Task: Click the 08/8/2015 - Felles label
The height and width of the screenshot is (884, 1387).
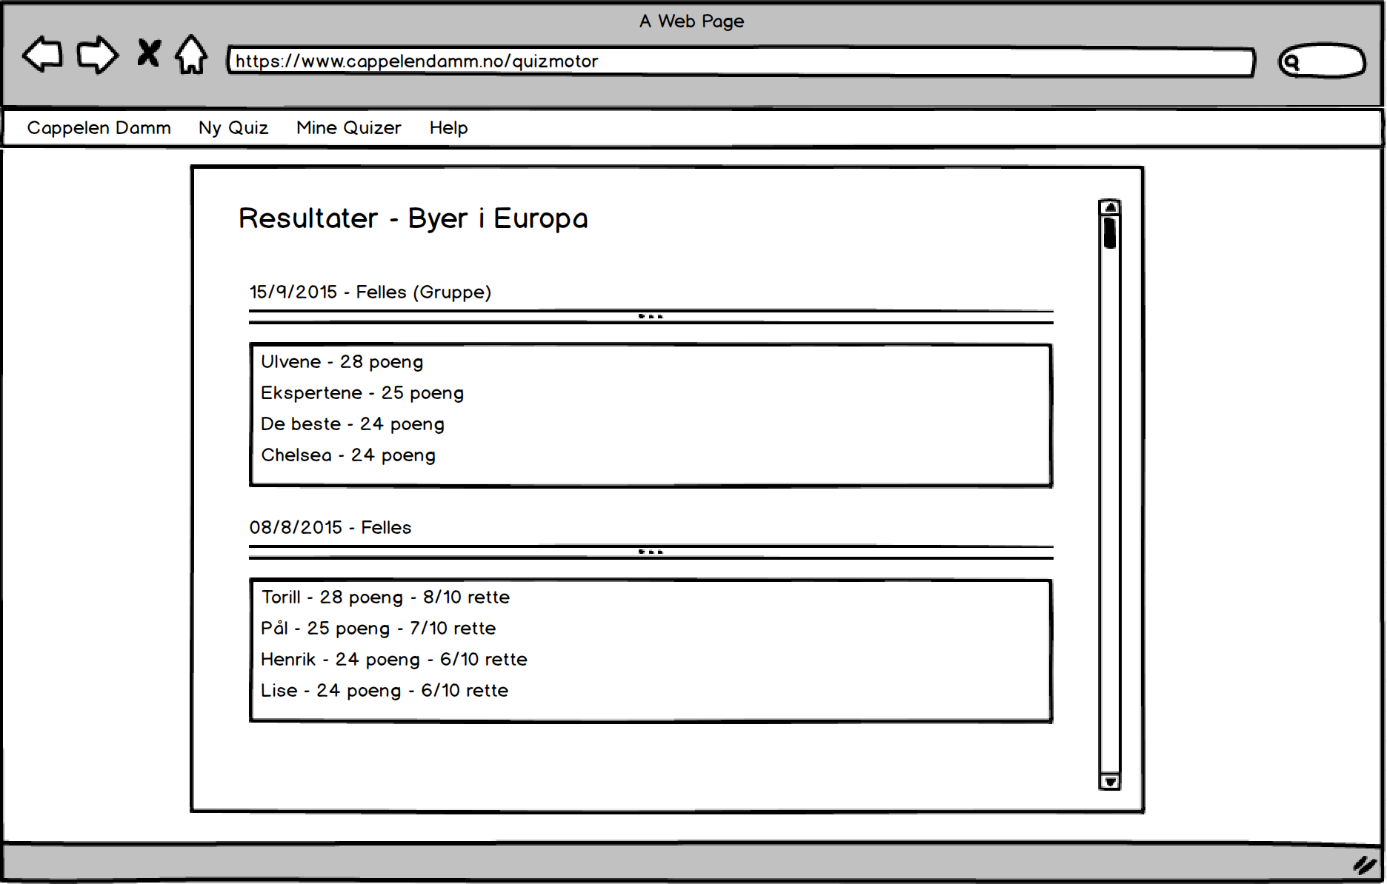Action: (330, 527)
